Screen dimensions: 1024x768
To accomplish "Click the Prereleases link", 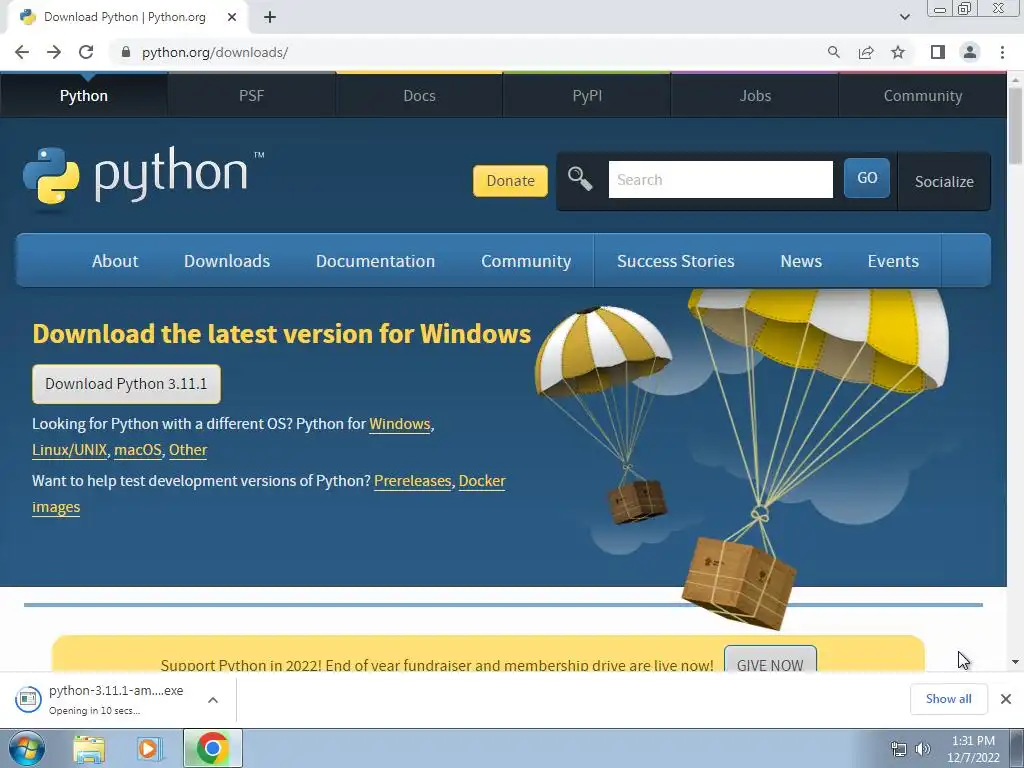I will coord(412,481).
